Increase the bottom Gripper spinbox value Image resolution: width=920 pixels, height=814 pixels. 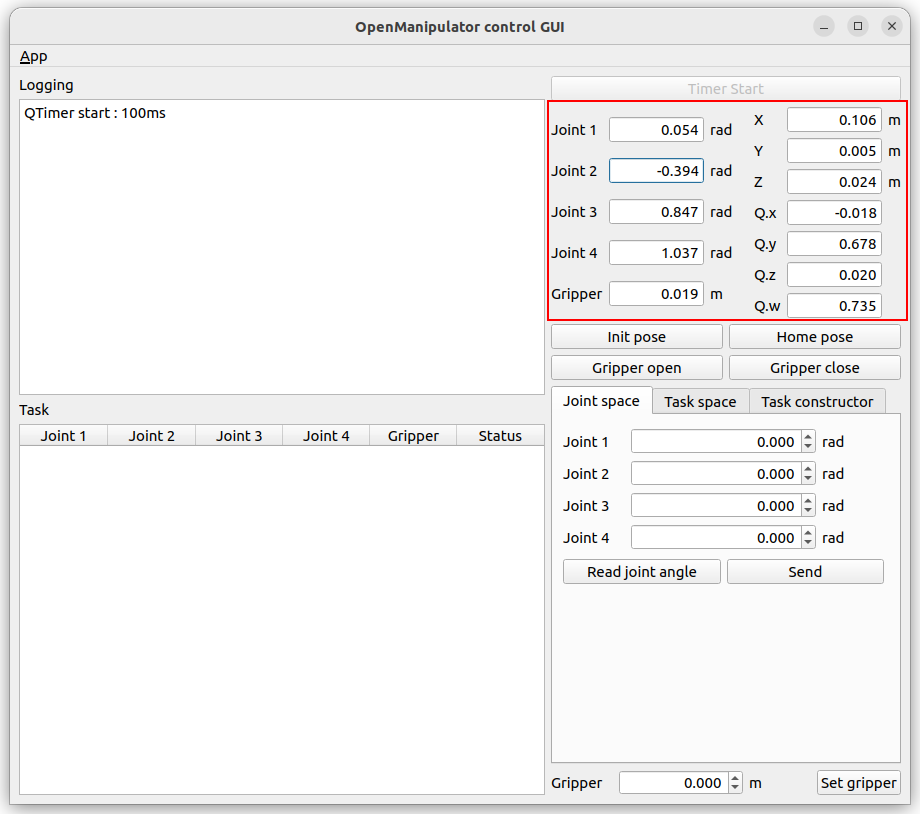(x=736, y=778)
